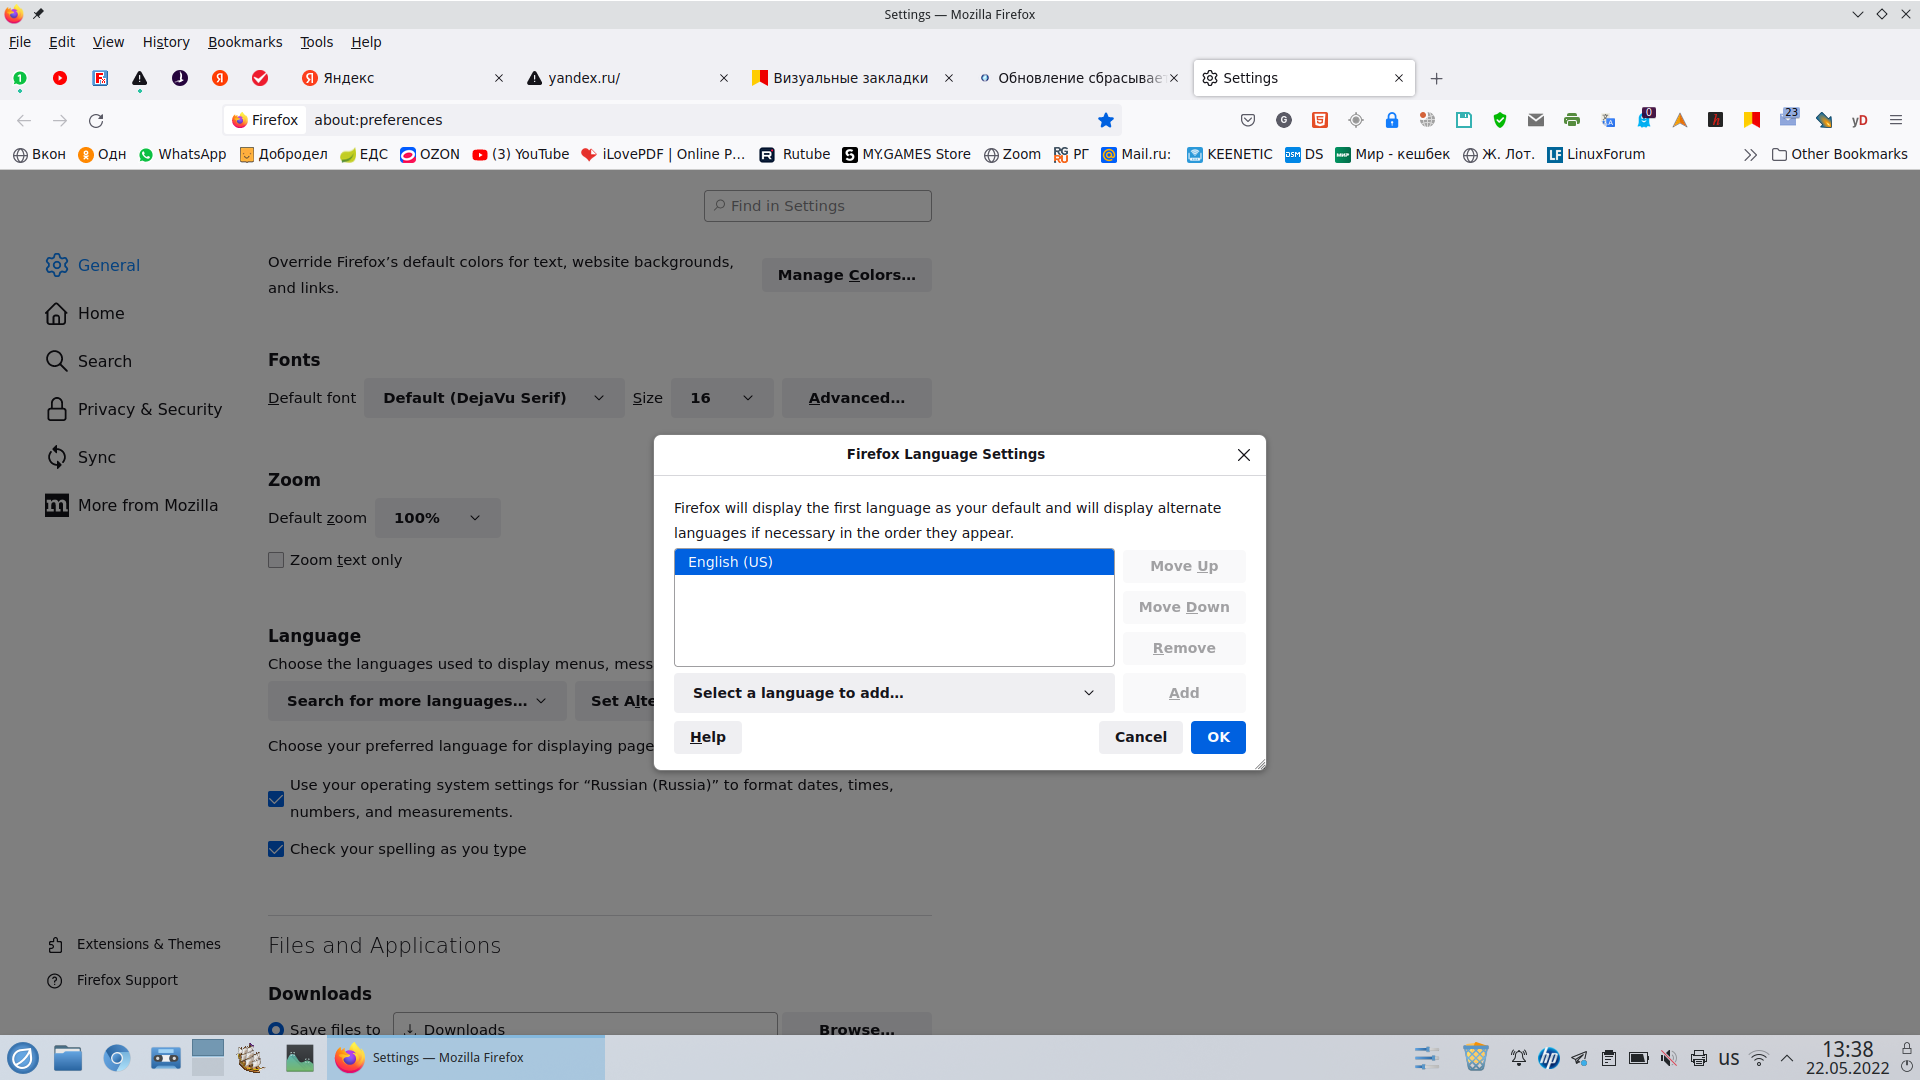Screen dimensions: 1920x1080
Task: Click the Save to Pocket icon
Action: click(x=1247, y=120)
